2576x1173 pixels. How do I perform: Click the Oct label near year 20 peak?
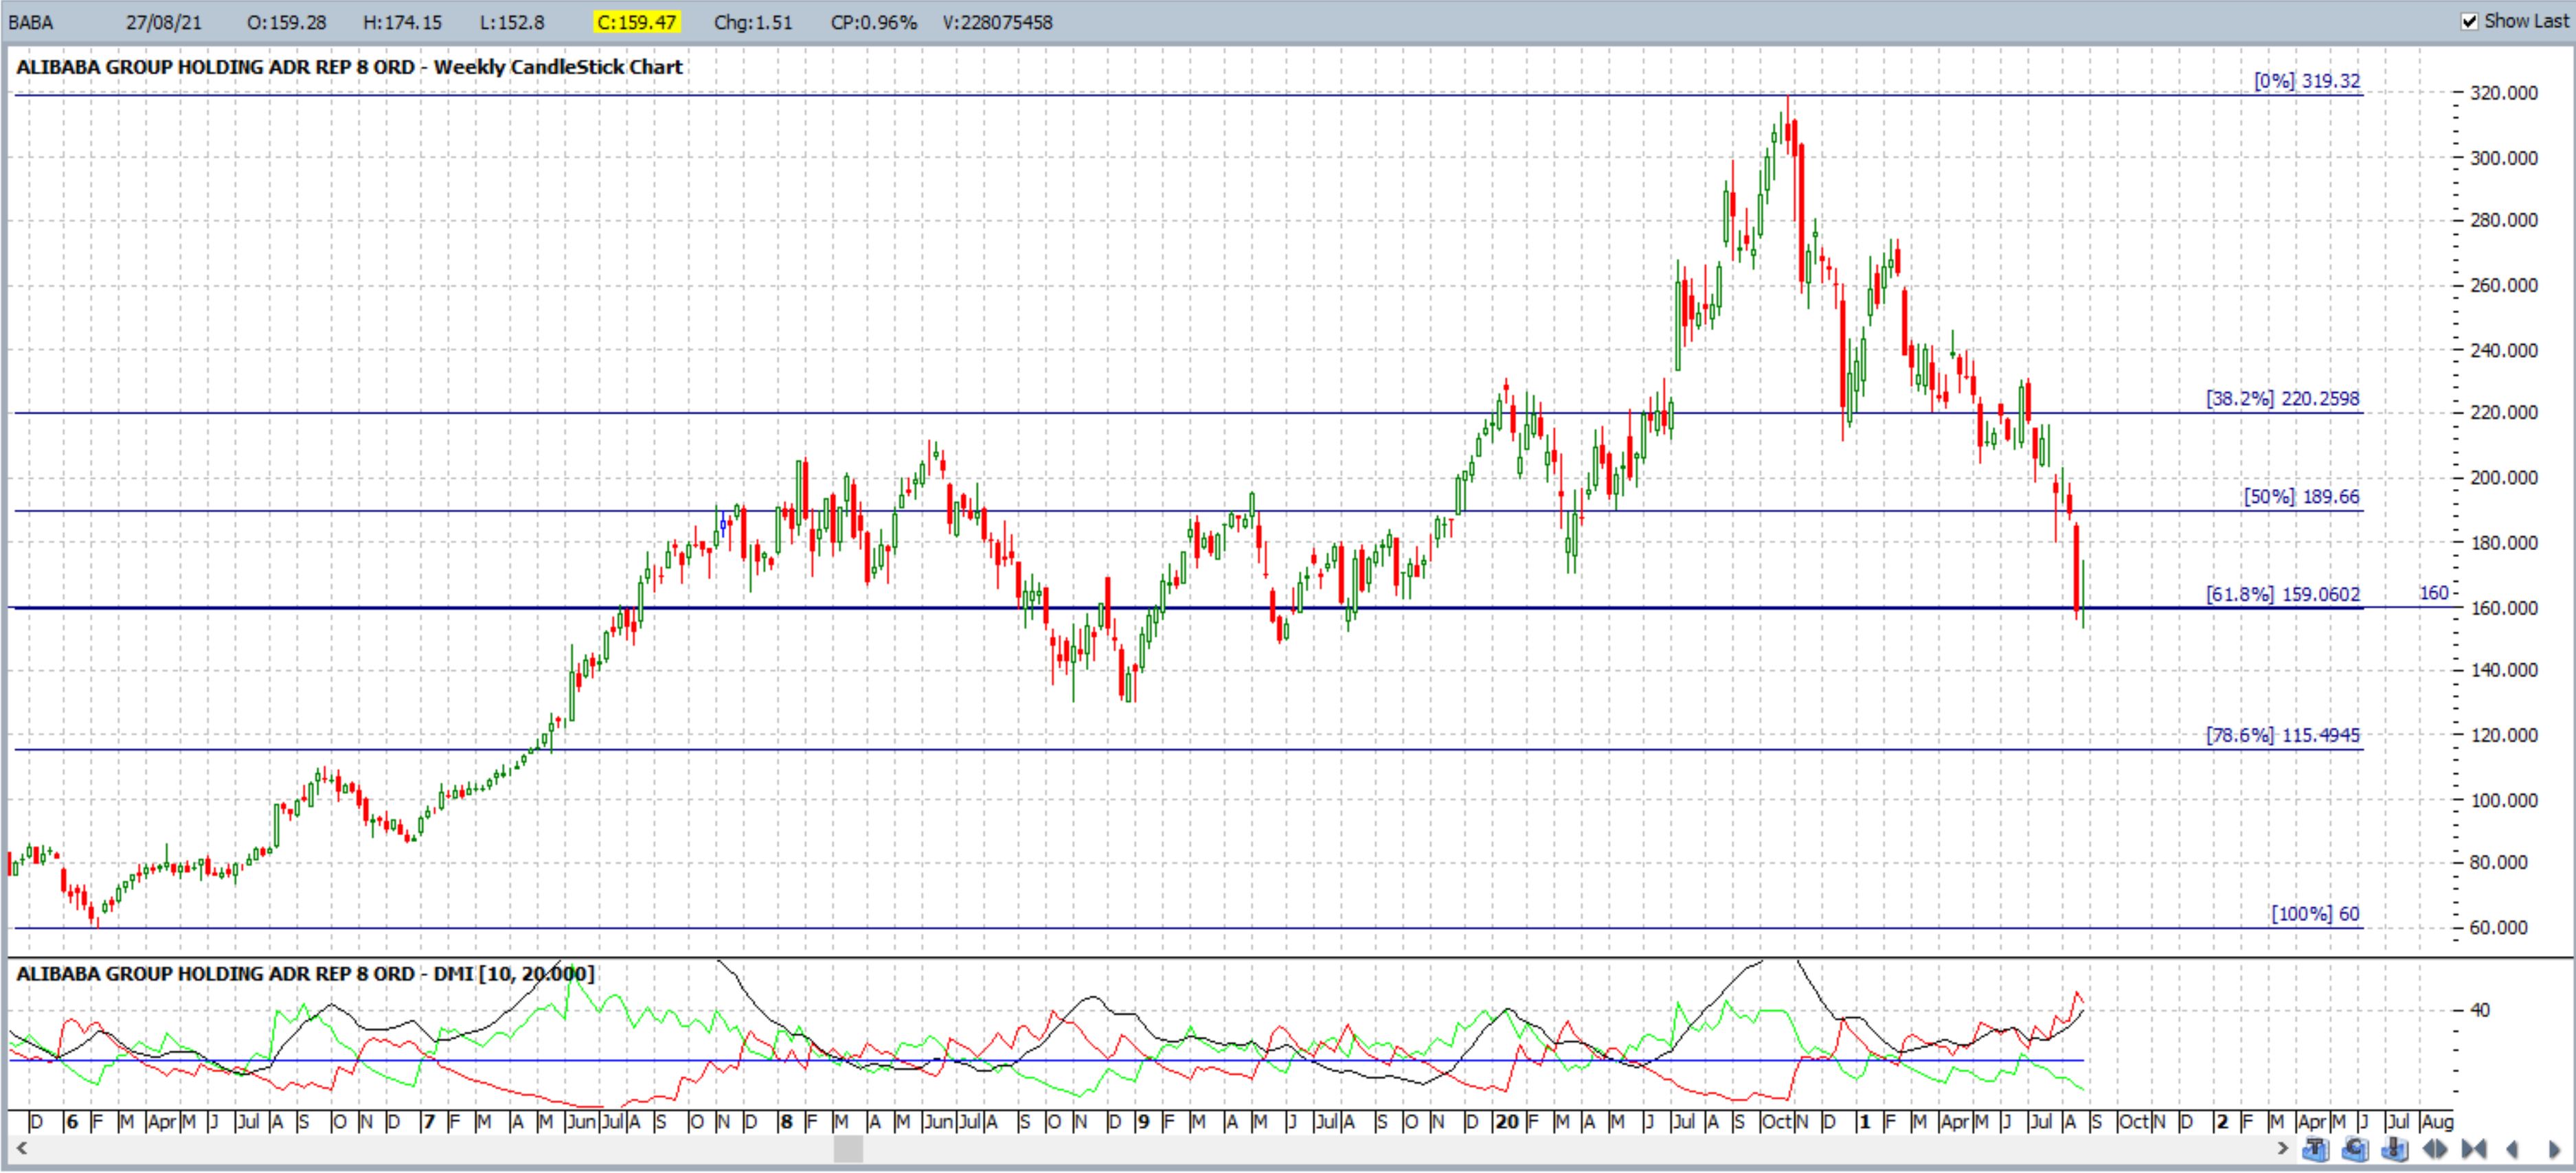1776,1122
